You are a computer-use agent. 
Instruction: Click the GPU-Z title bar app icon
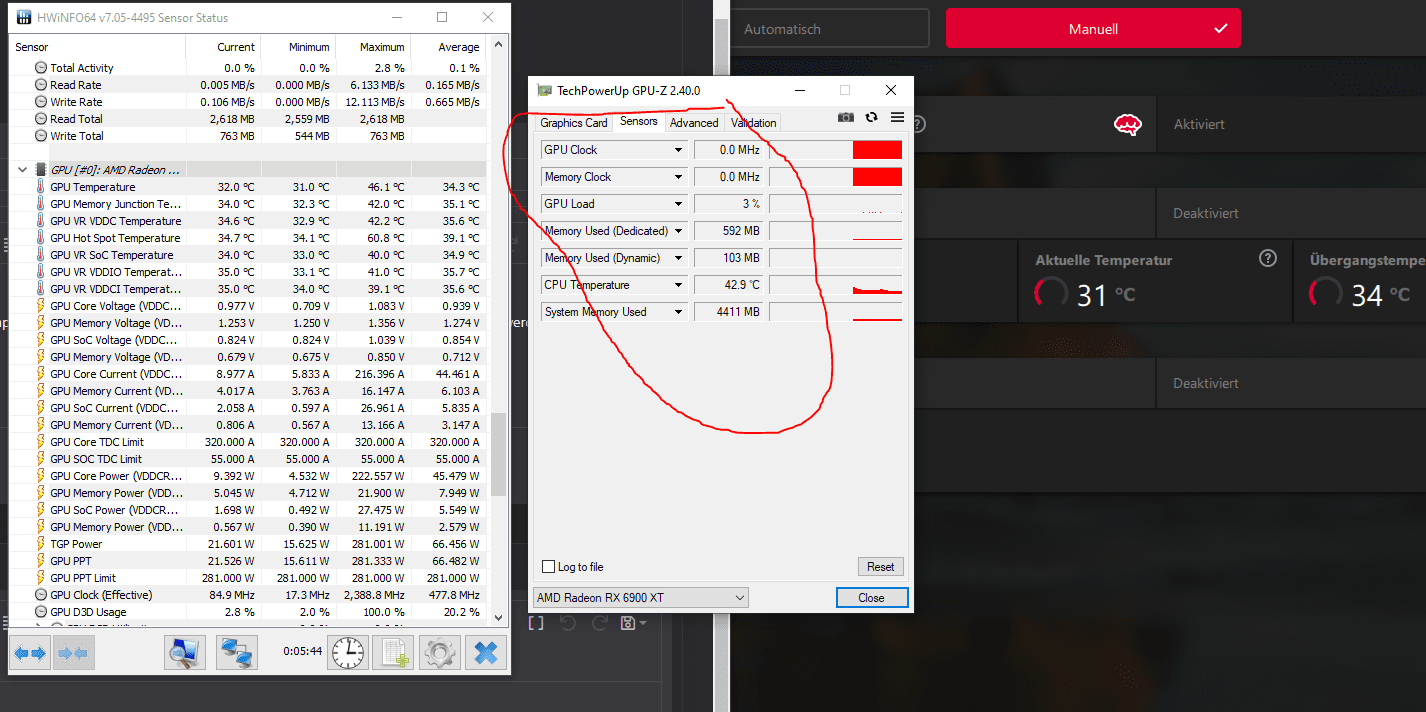544,91
